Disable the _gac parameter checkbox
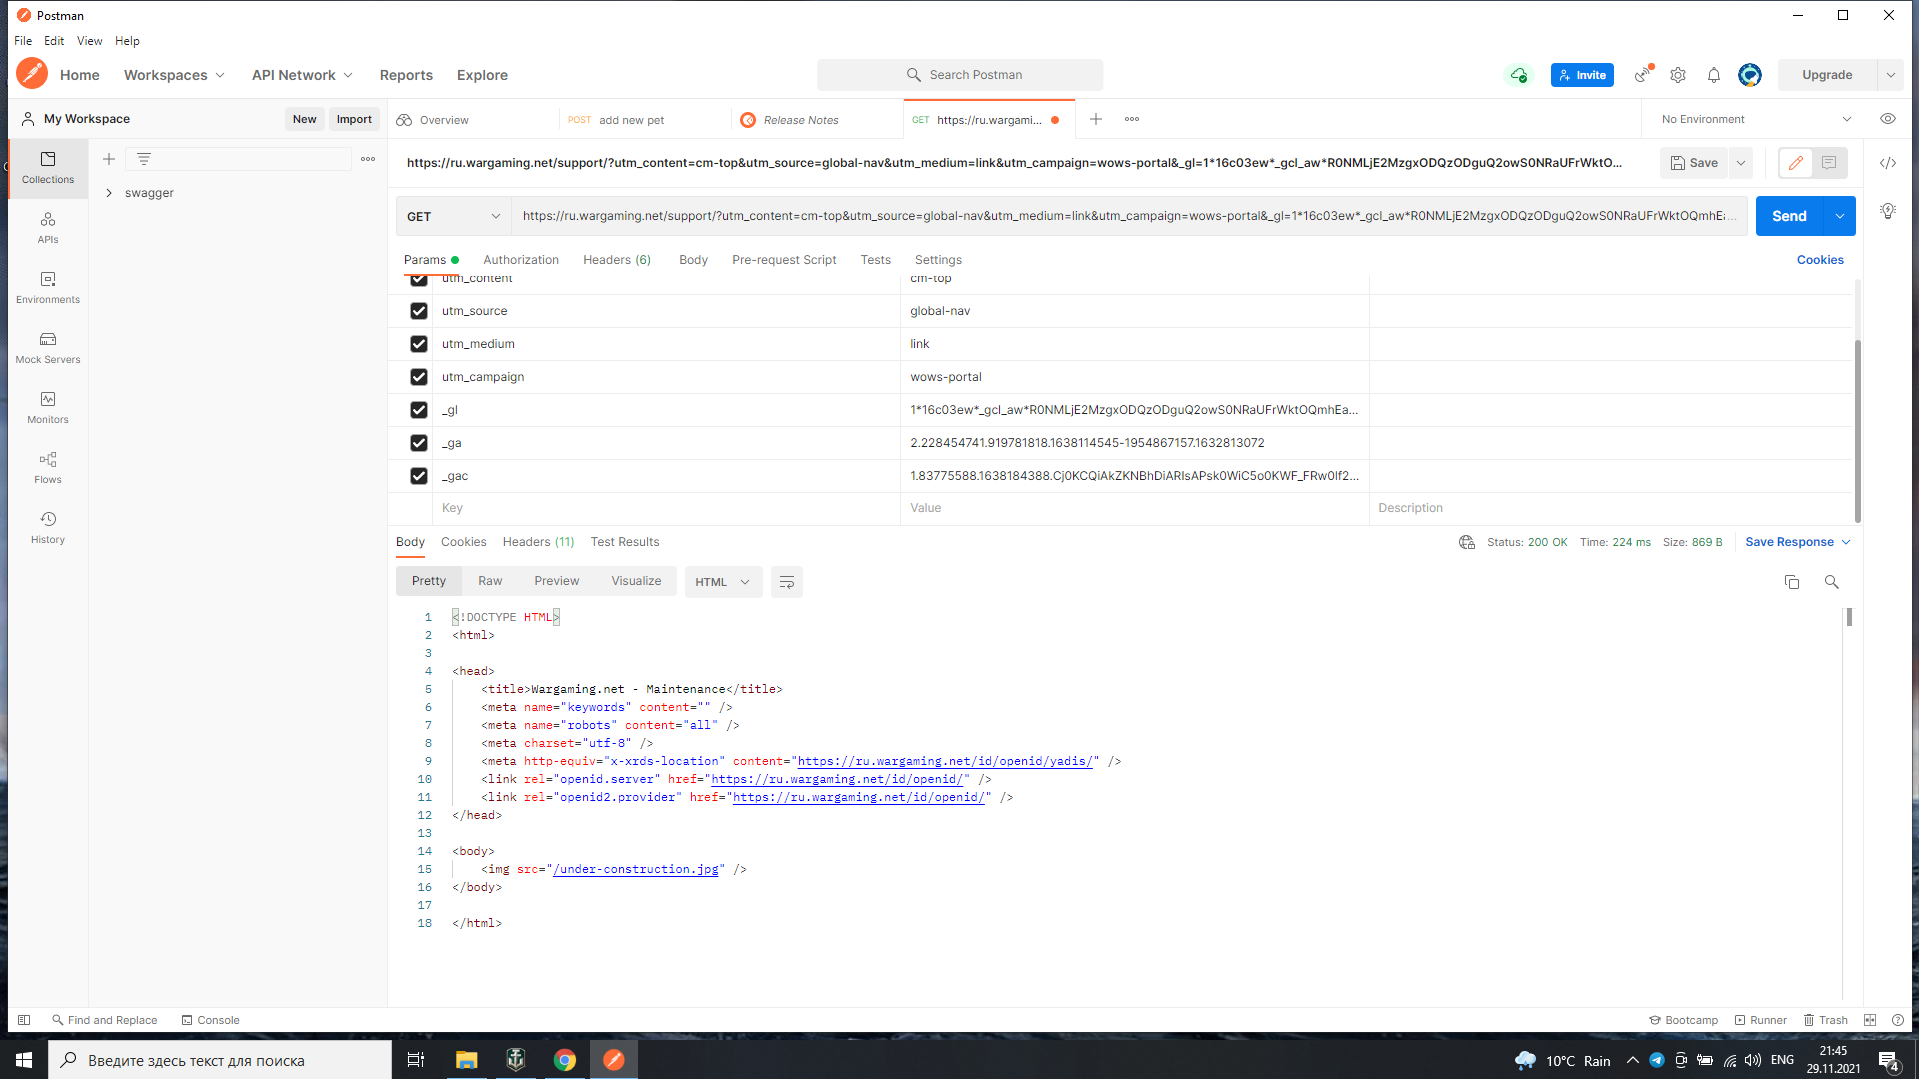Screen dimensions: 1919x1079 click(419, 476)
